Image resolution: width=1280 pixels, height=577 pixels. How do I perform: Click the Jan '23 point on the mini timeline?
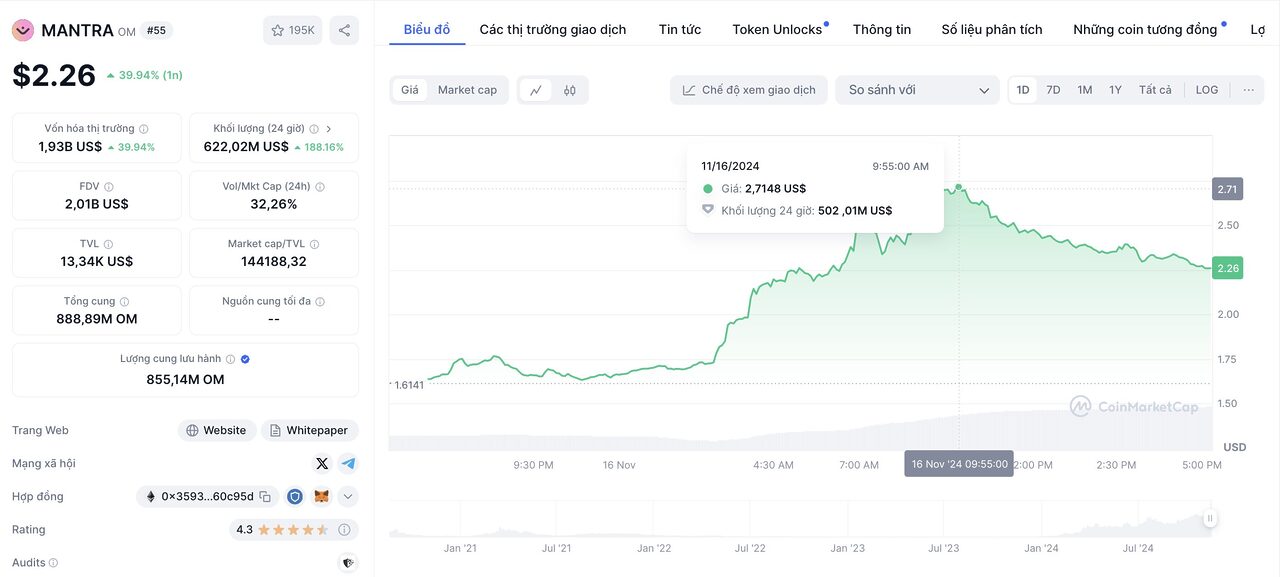tap(847, 548)
